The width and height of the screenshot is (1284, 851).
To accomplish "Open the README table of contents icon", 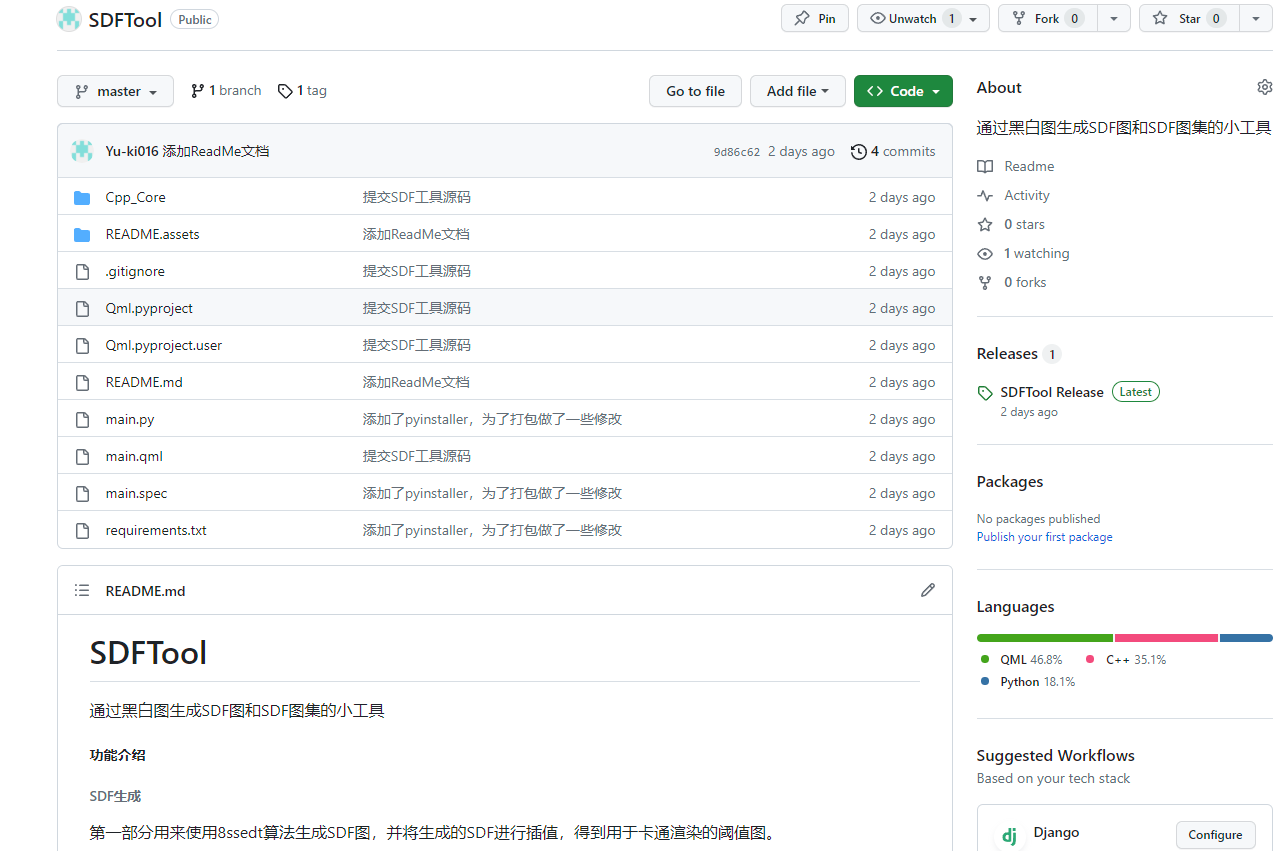I will [x=81, y=590].
